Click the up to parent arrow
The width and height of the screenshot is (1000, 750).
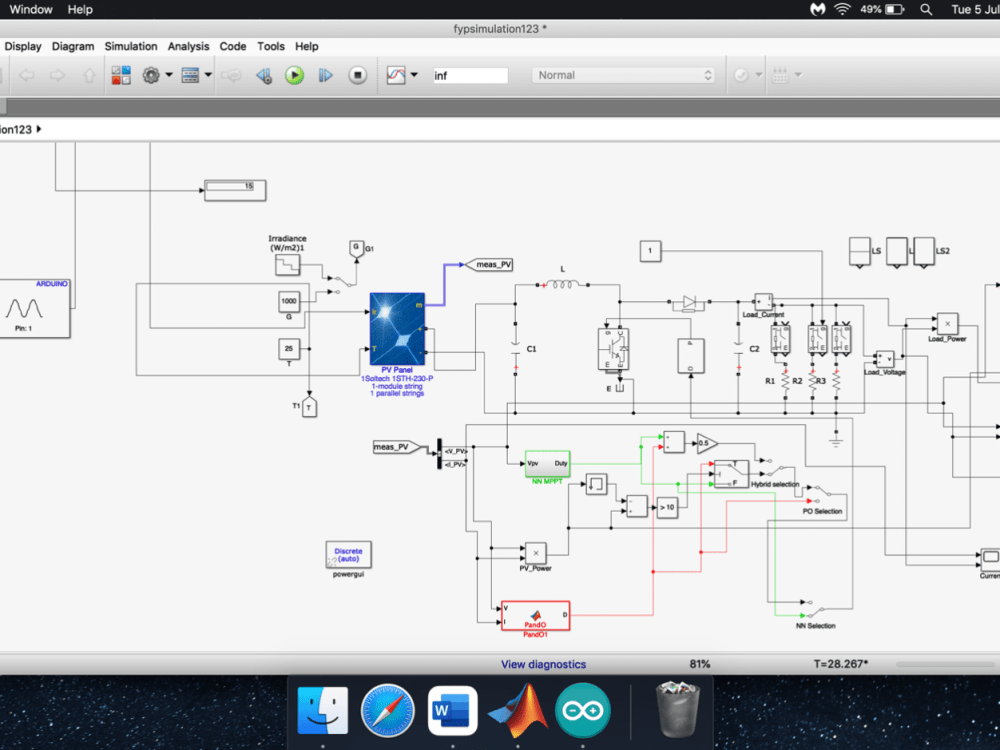pos(88,74)
